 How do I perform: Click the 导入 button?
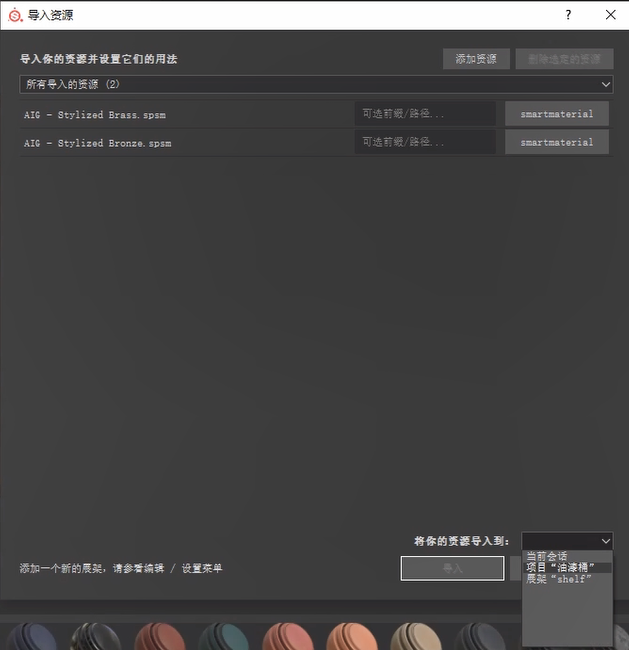coord(452,568)
